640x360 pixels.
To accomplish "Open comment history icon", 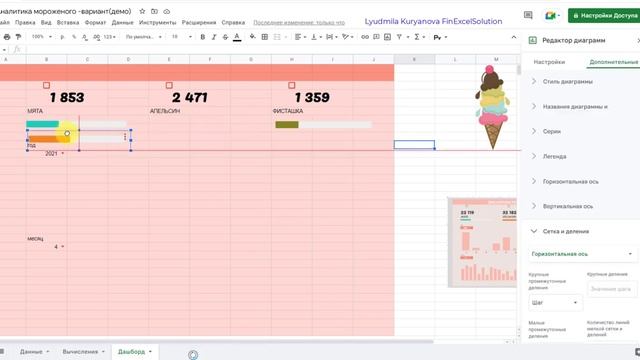I will [x=528, y=15].
